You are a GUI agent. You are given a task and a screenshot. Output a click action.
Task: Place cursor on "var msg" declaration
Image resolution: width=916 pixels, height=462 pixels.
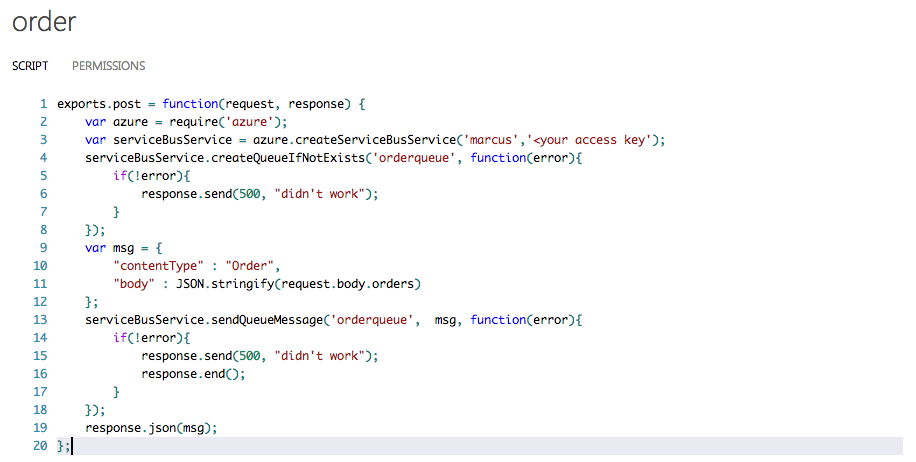tap(112, 248)
